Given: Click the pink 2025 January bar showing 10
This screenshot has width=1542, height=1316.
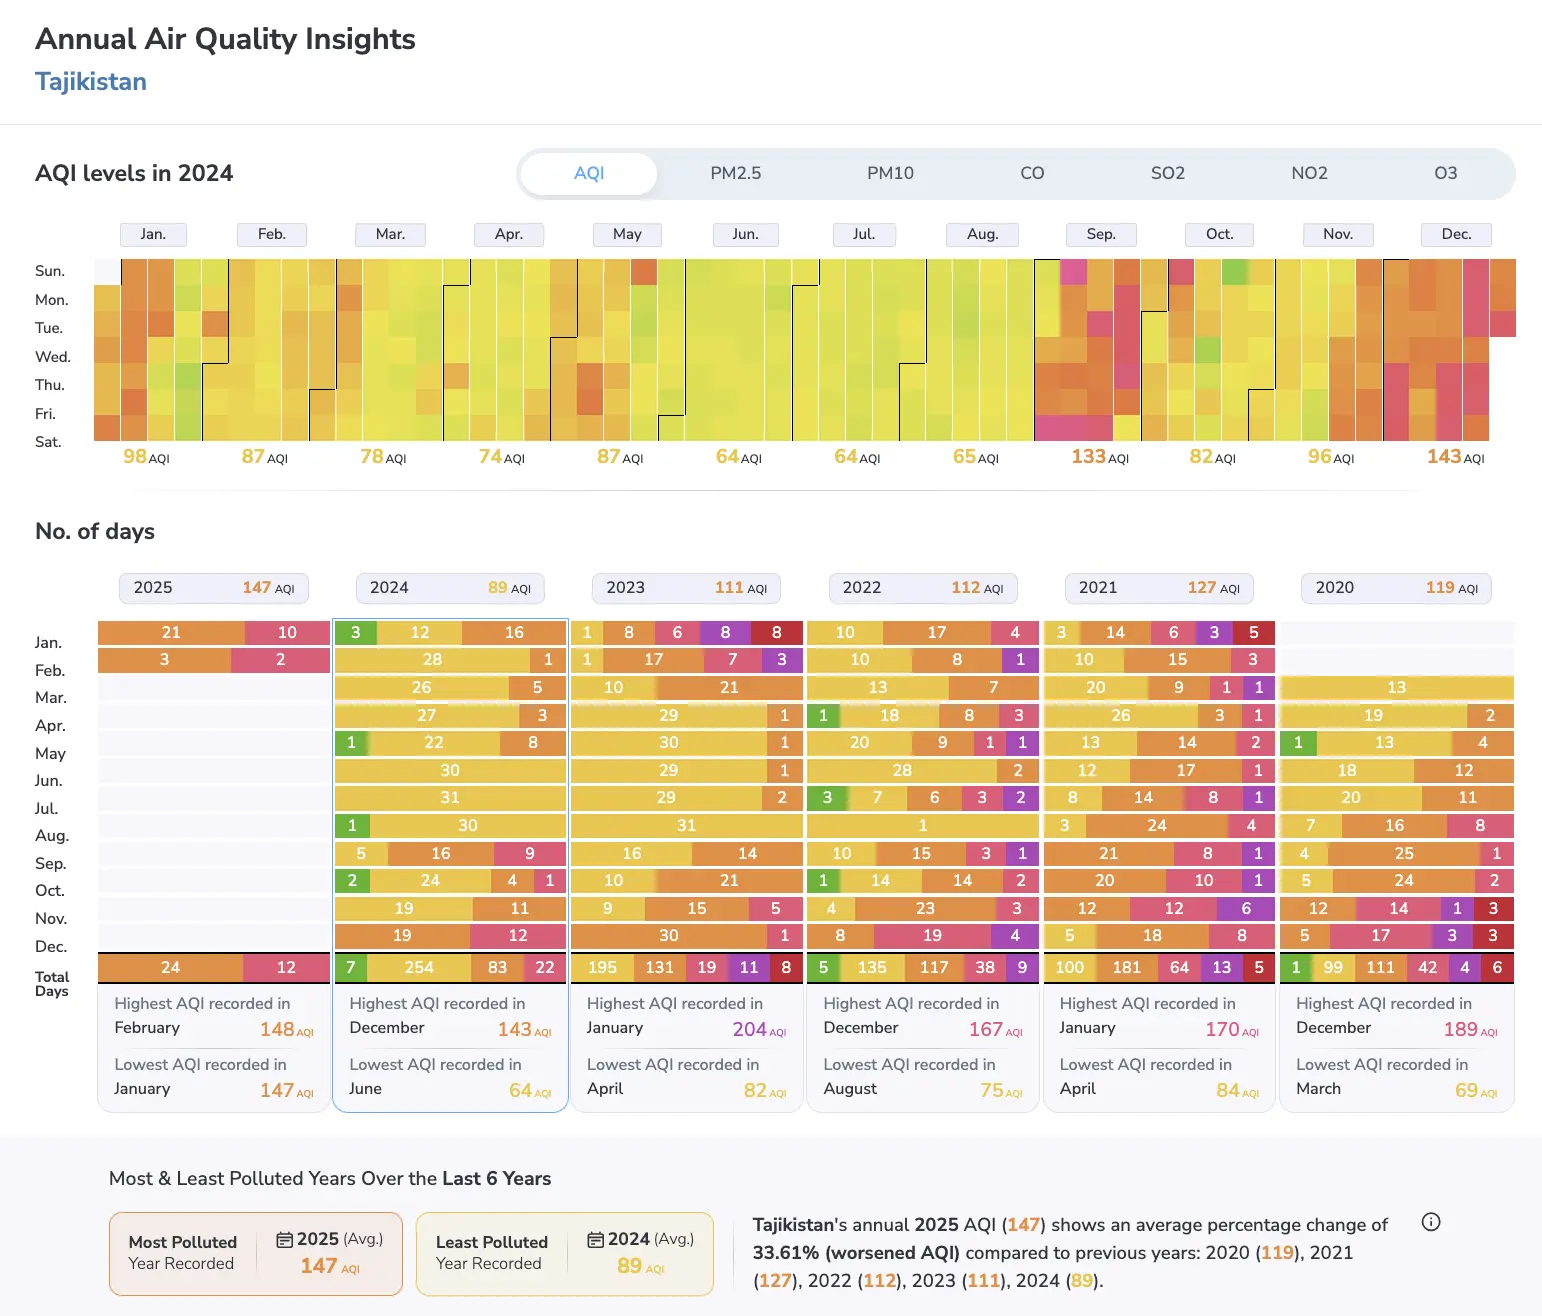Looking at the screenshot, I should [x=287, y=632].
